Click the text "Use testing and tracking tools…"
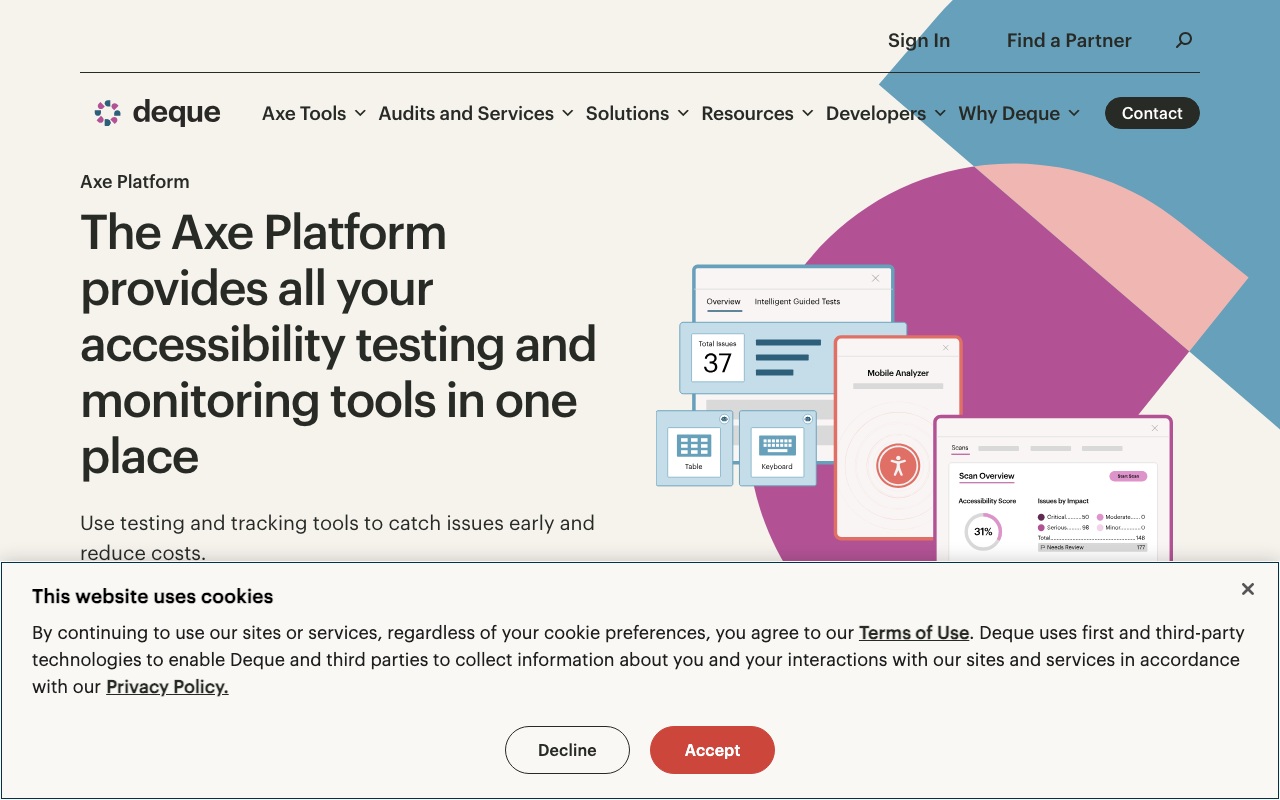The image size is (1280, 800). (x=338, y=537)
